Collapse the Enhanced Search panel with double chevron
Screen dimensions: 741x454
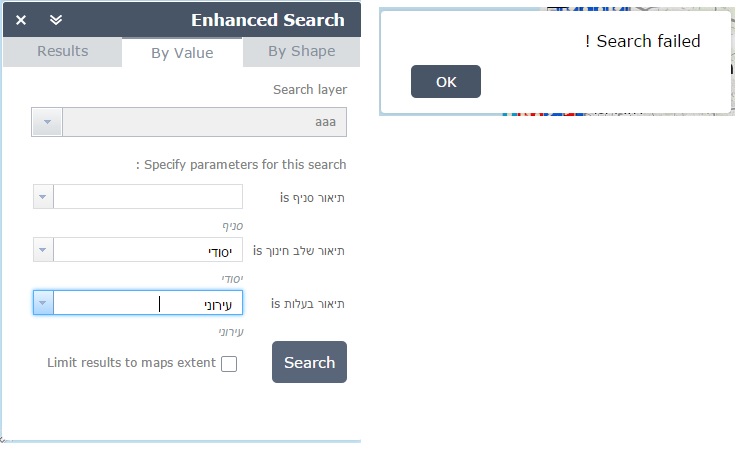click(55, 20)
